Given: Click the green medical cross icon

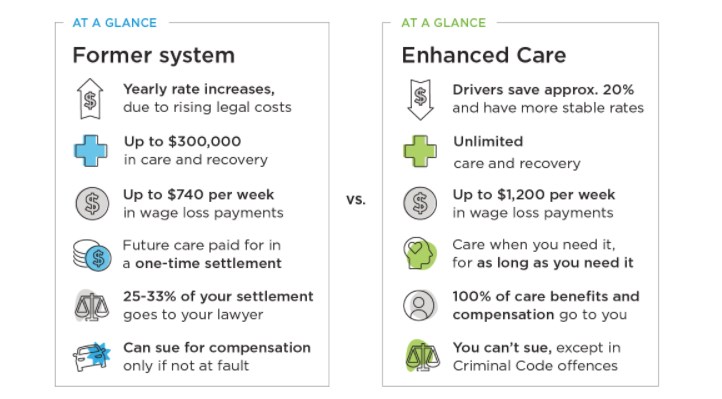Looking at the screenshot, I should pyautogui.click(x=420, y=151).
